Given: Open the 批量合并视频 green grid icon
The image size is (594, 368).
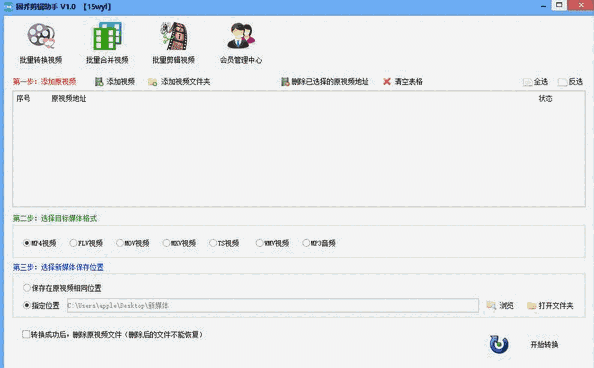Looking at the screenshot, I should coord(108,36).
